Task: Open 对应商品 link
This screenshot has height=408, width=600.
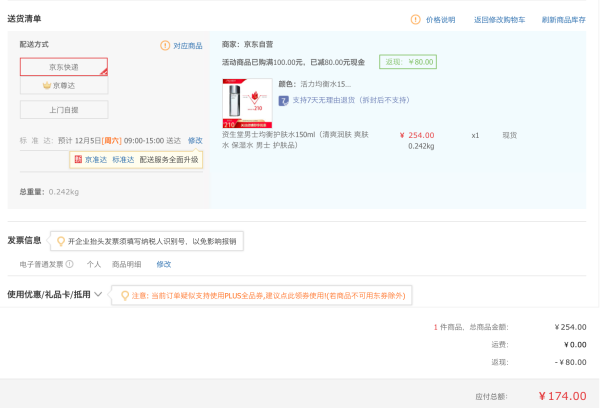Action: coord(188,46)
